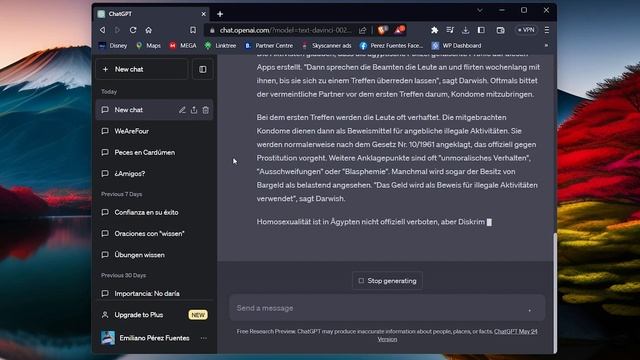Click the VPN button

[x=526, y=30]
